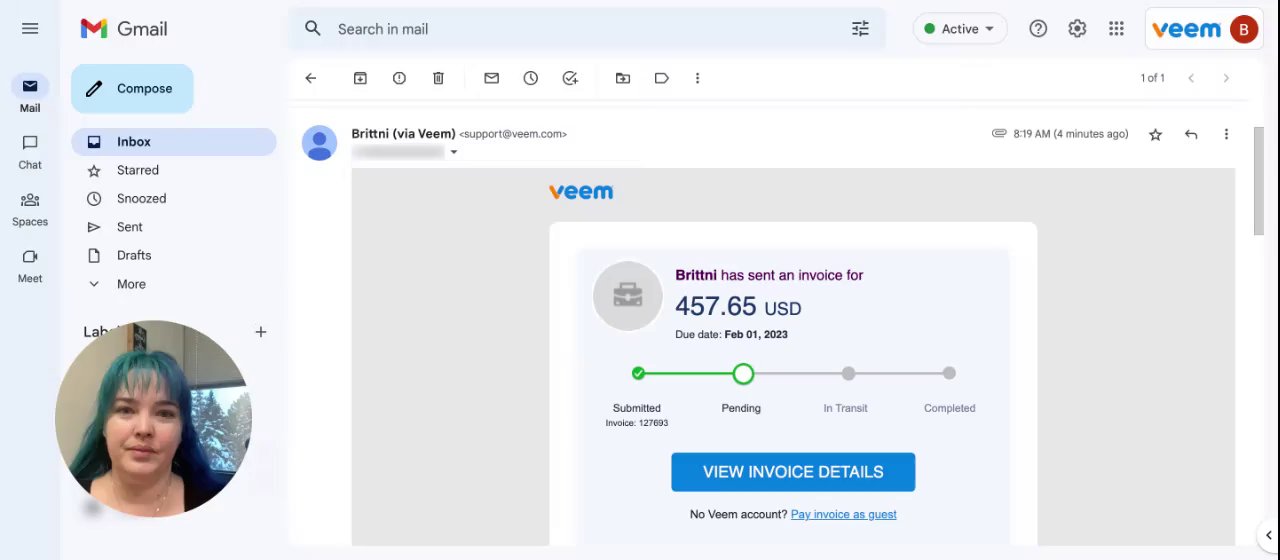Go to the Sent folder

[129, 227]
